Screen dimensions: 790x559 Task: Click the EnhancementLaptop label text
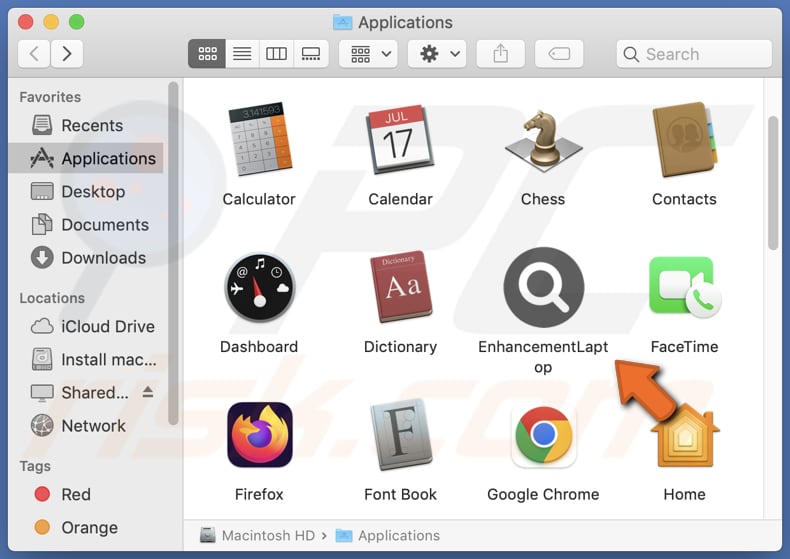coord(543,357)
